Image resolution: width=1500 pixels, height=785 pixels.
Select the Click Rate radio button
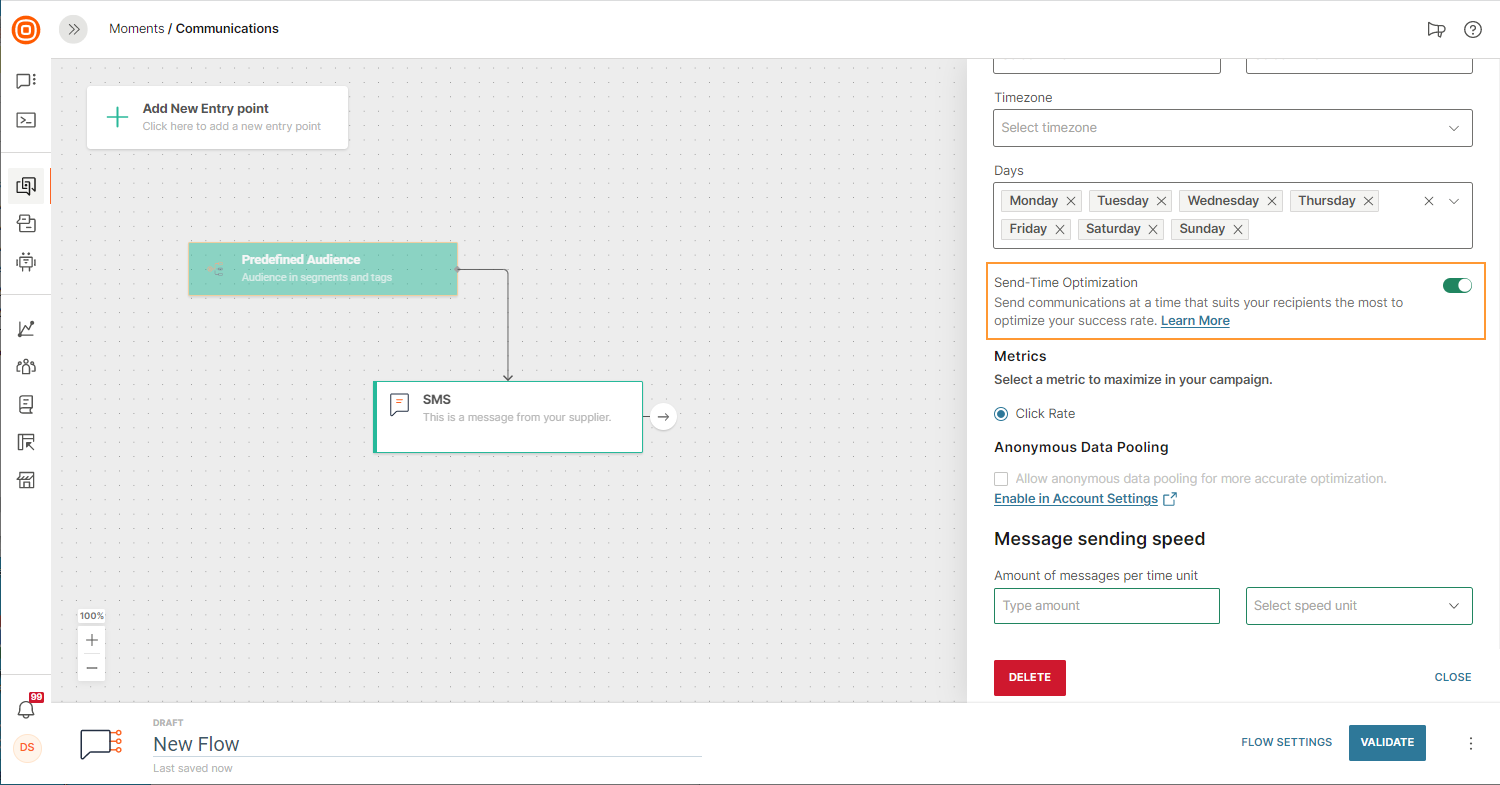coord(1001,414)
